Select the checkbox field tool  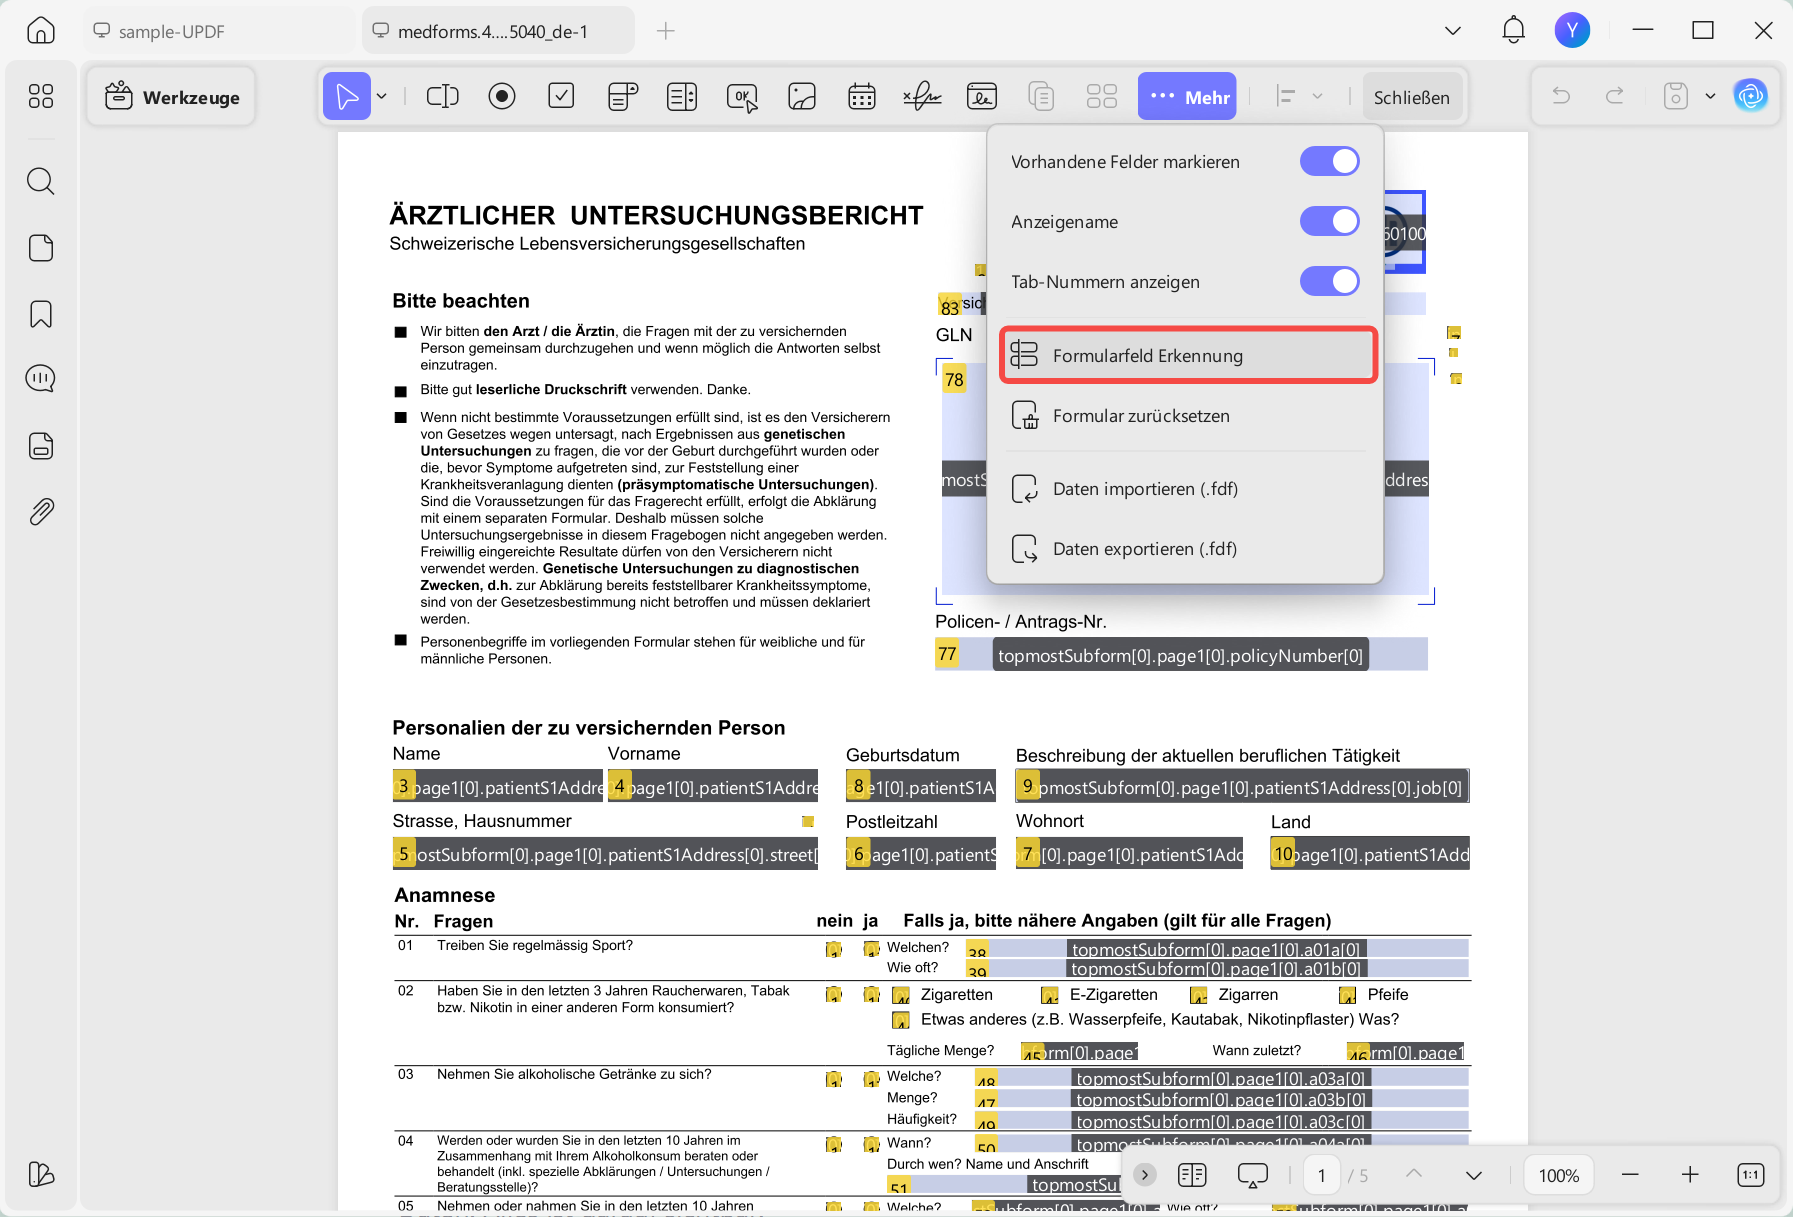(x=562, y=97)
